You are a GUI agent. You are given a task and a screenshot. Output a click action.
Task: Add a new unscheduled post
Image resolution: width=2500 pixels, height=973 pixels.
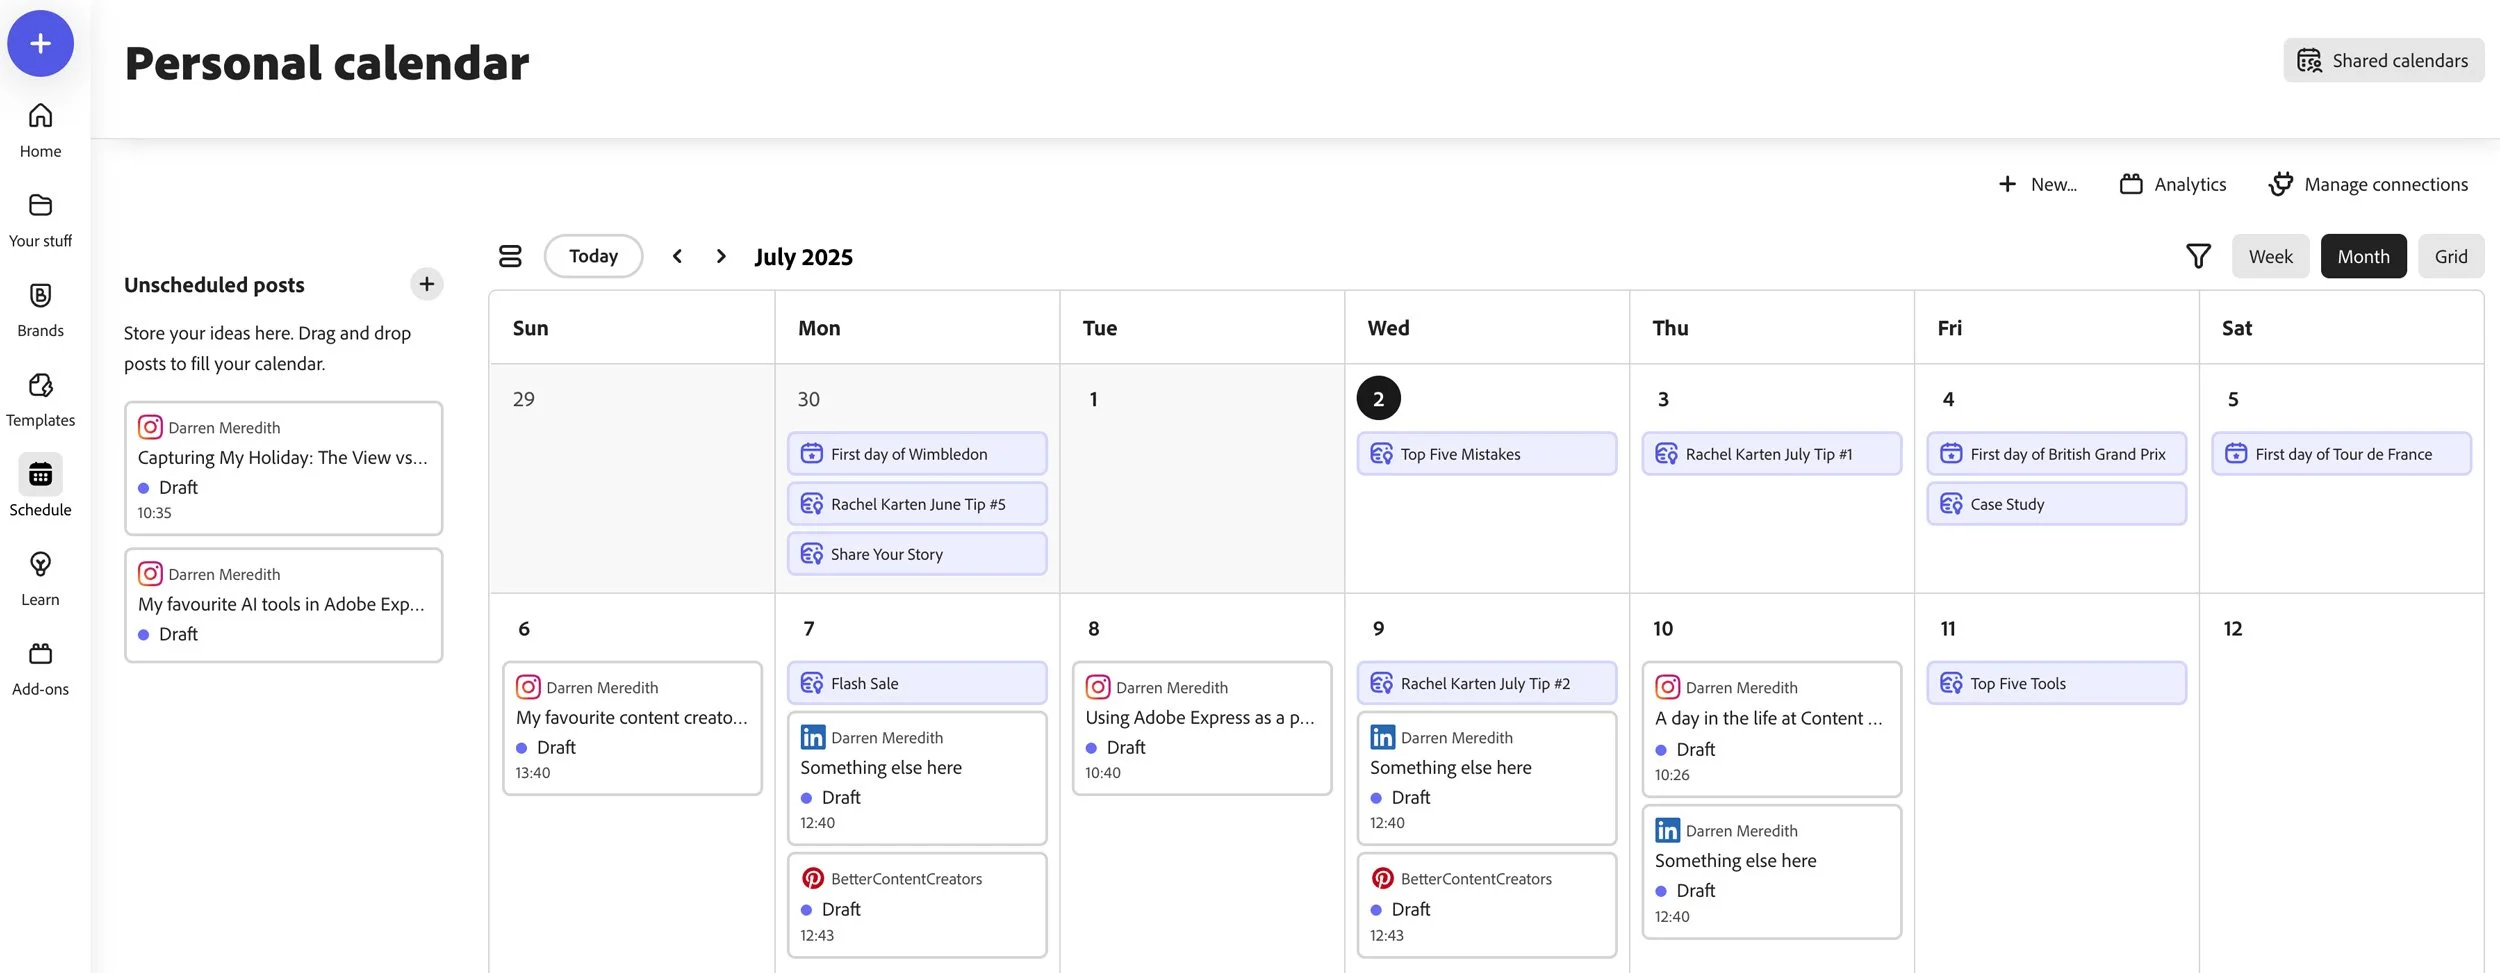(x=427, y=285)
